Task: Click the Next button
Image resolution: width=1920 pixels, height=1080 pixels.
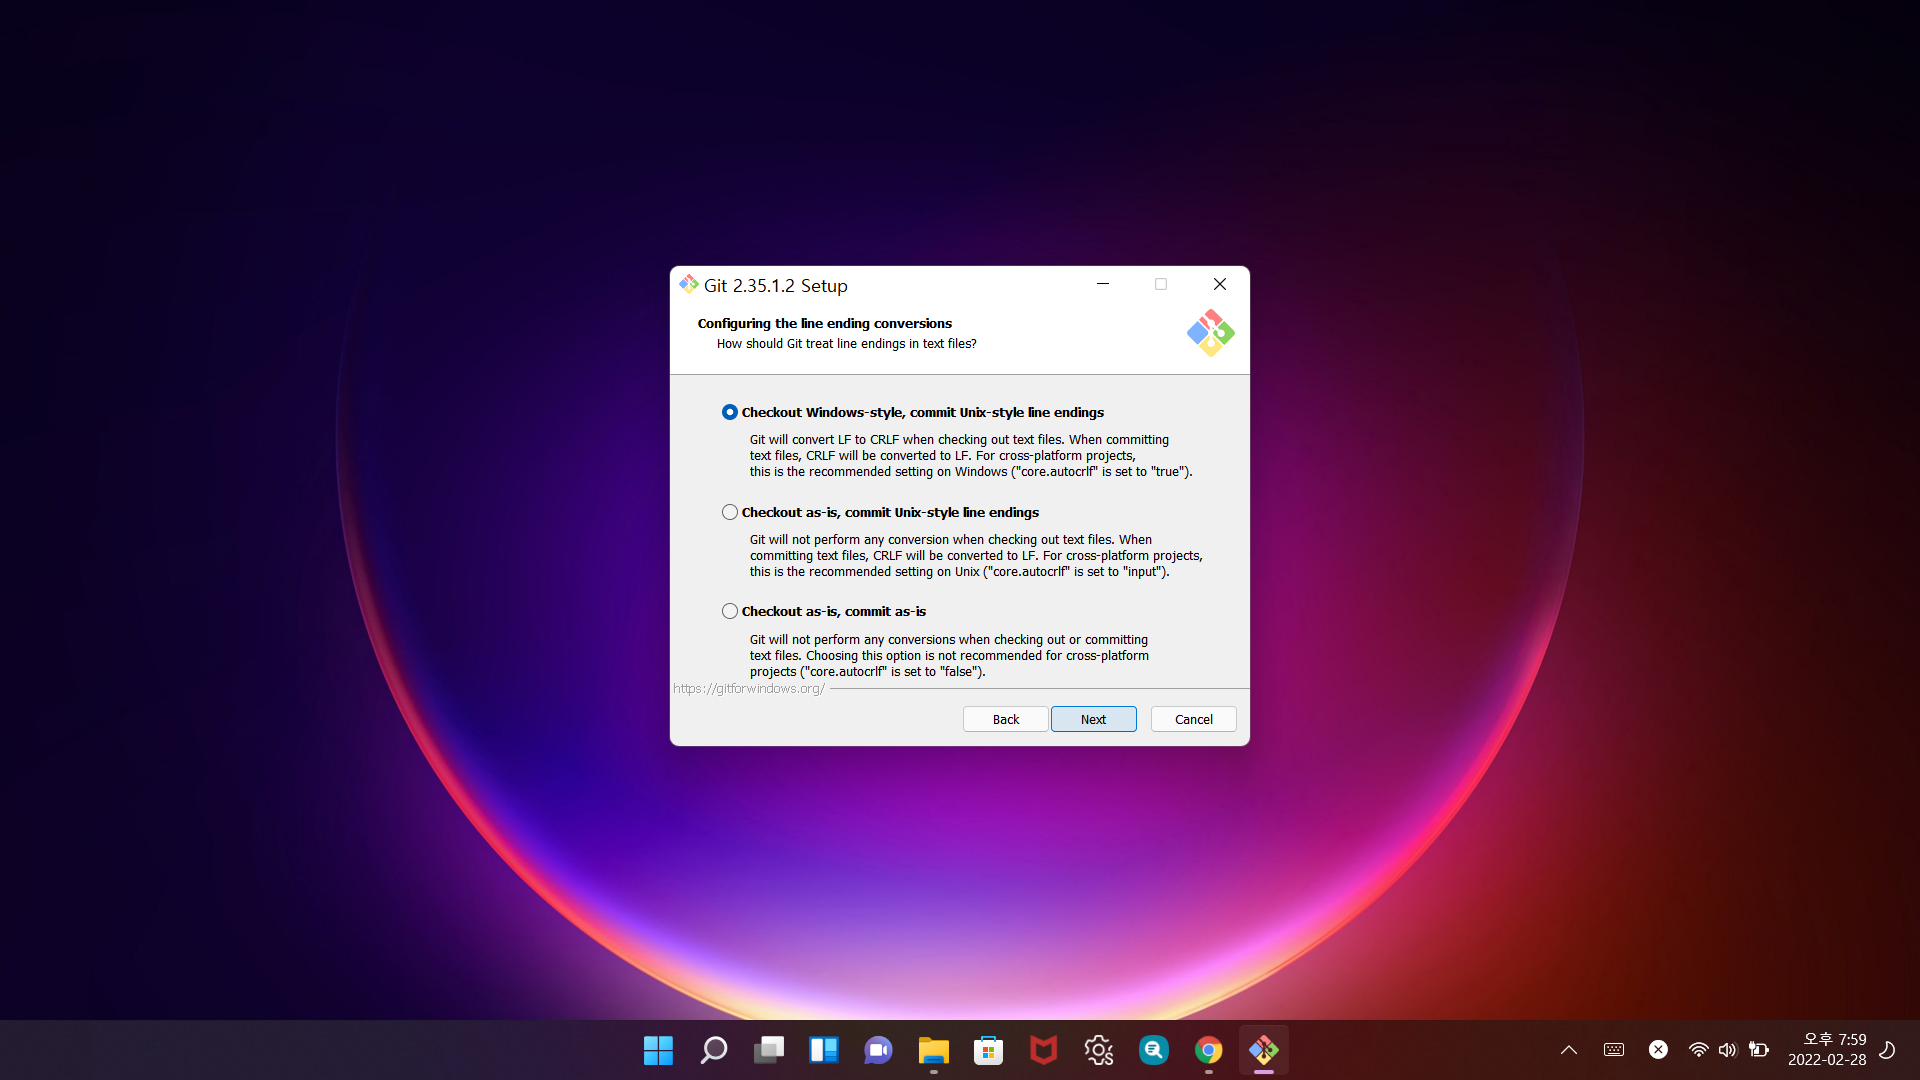Action: (x=1093, y=719)
